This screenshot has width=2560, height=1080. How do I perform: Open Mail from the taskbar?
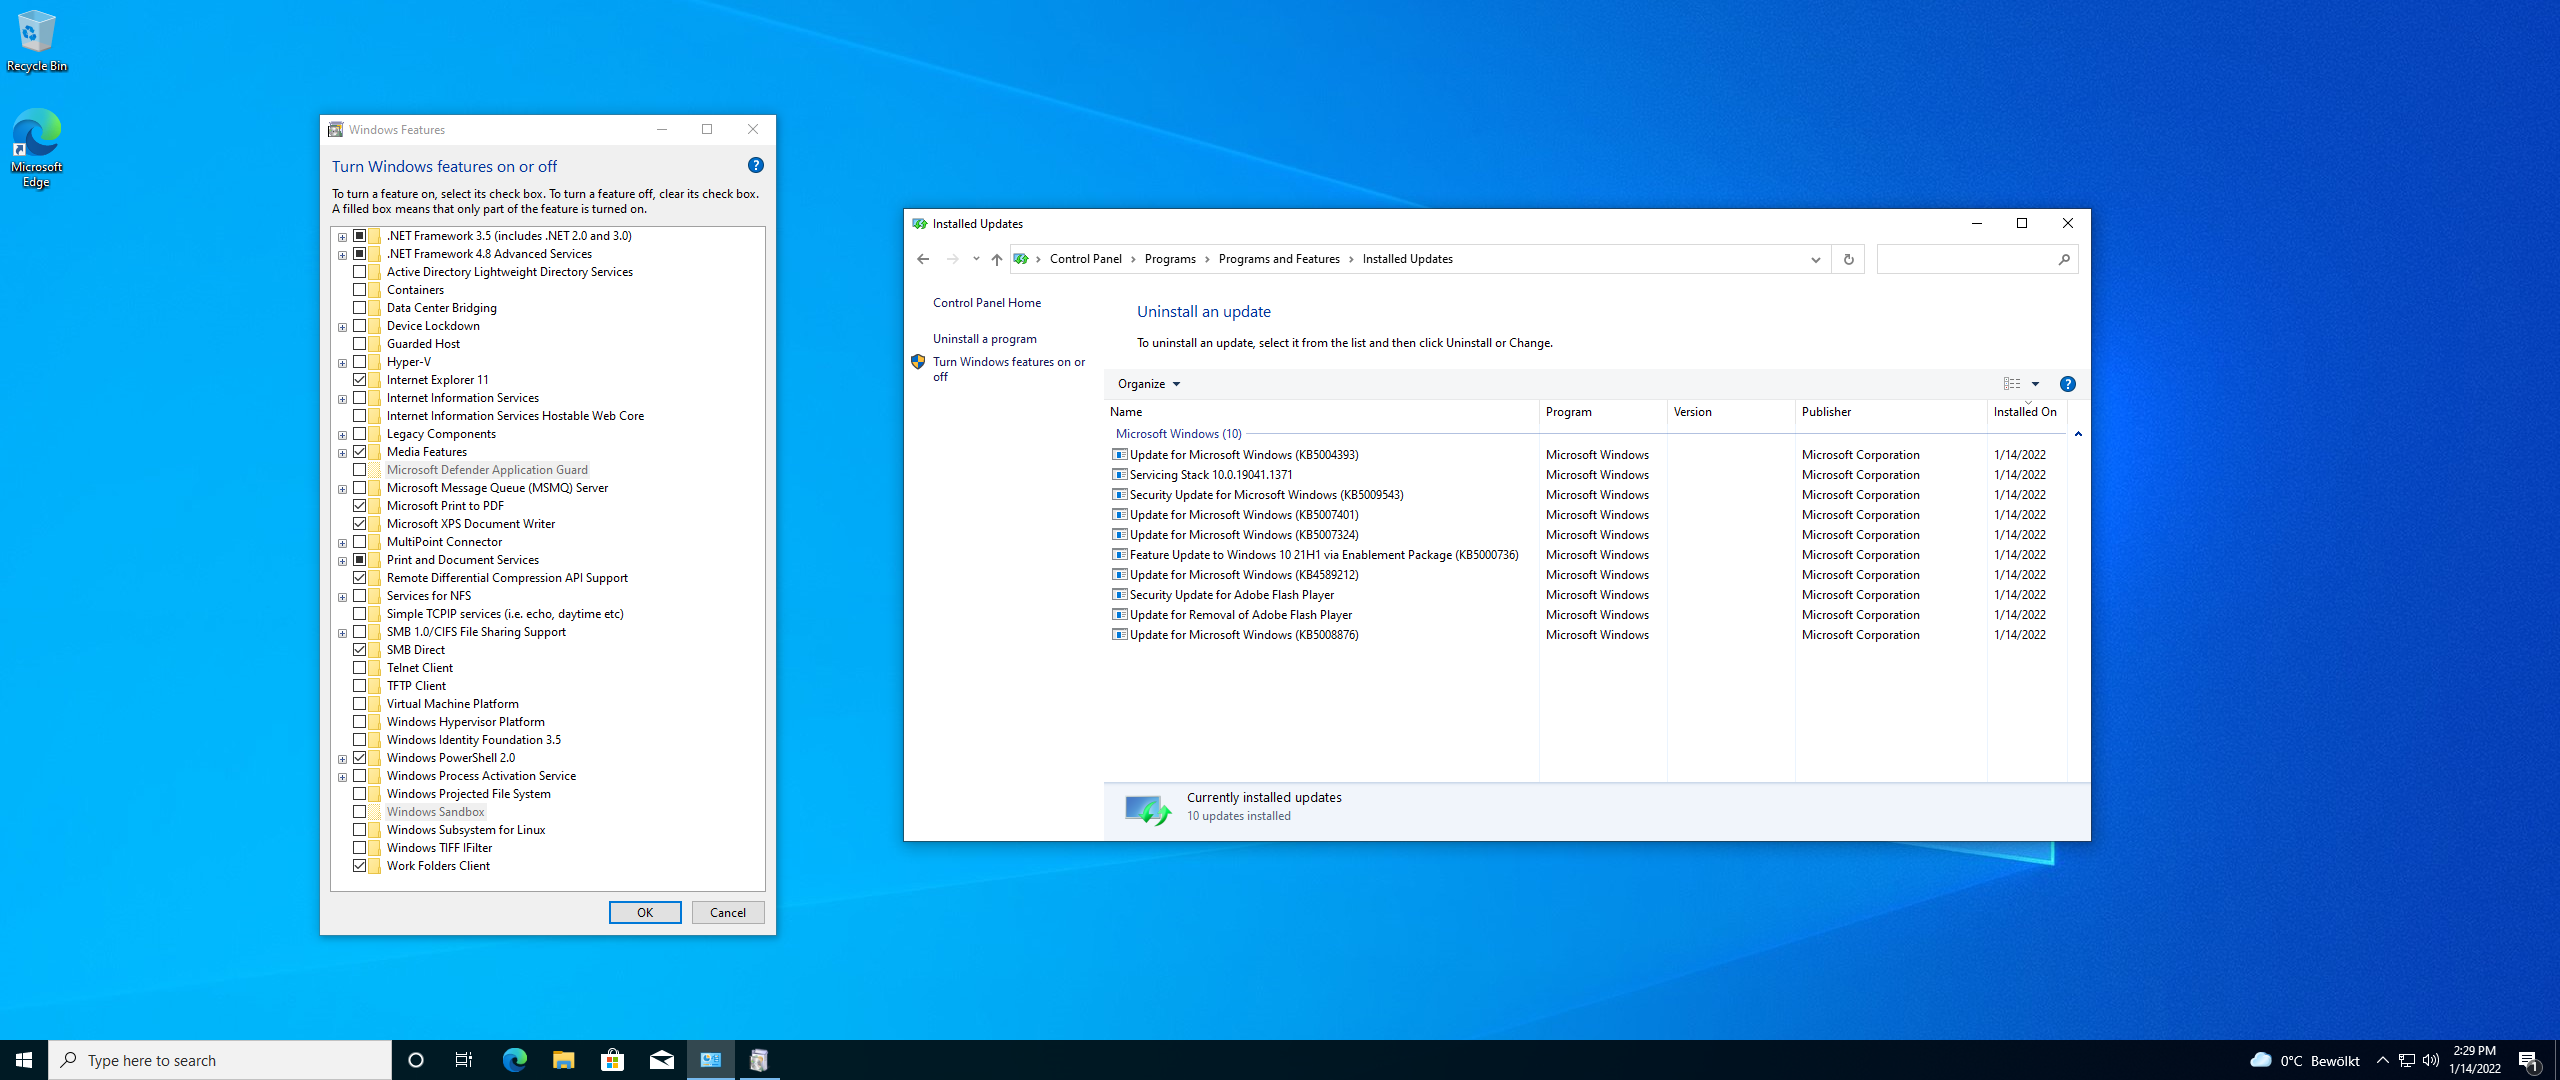point(661,1060)
